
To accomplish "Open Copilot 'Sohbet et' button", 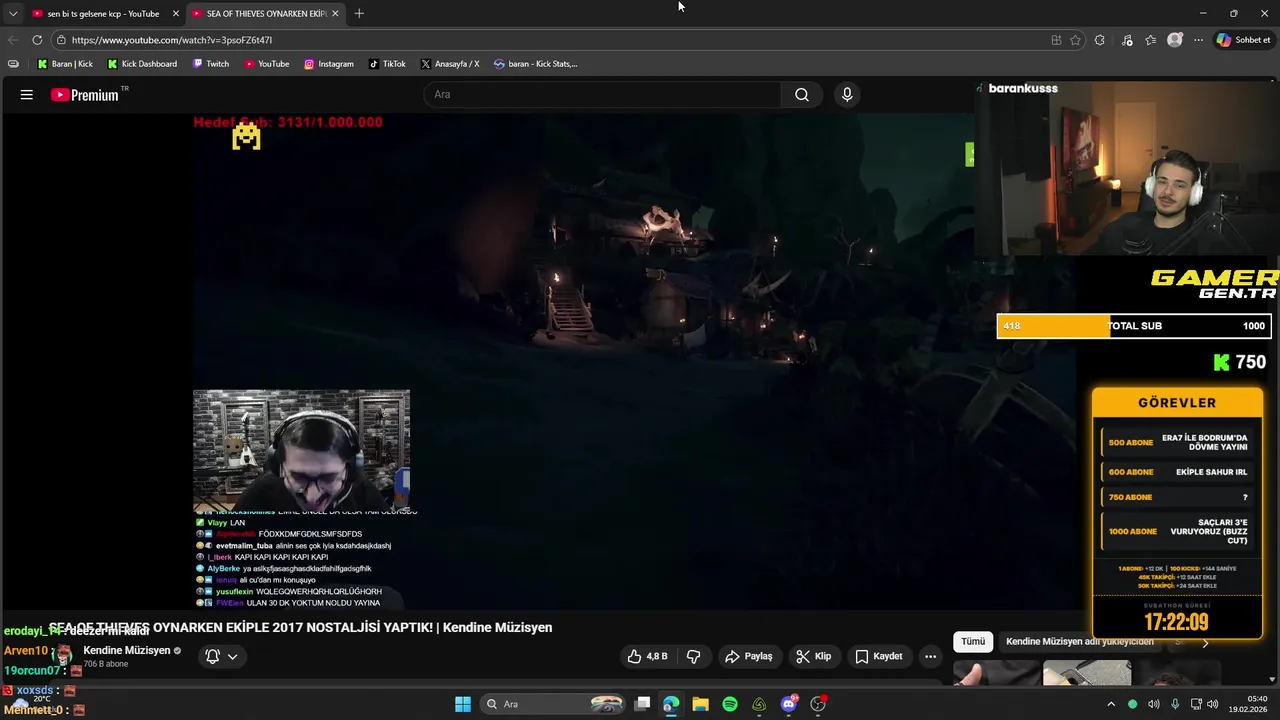I will (1244, 40).
